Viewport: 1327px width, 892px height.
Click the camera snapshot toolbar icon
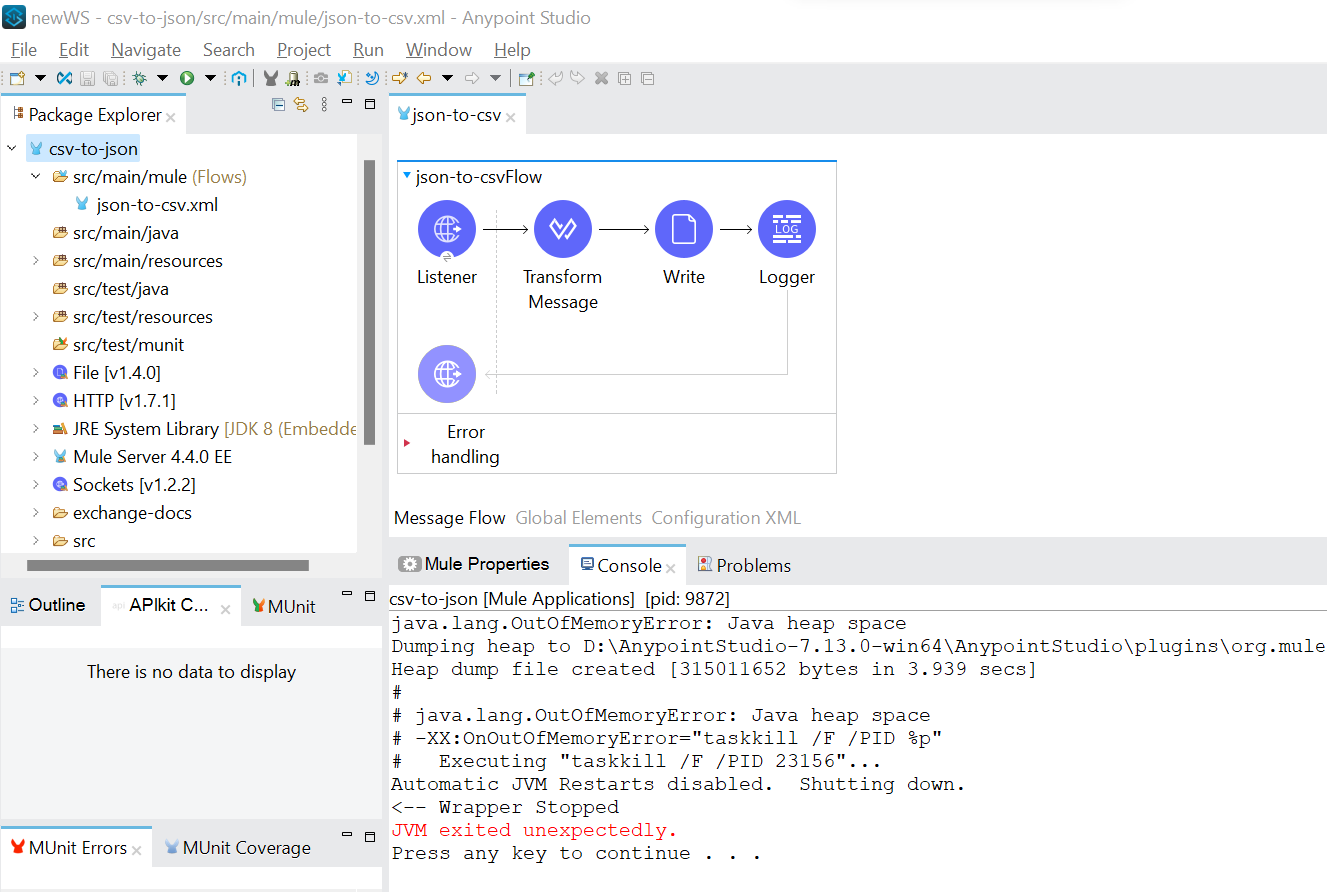coord(321,78)
